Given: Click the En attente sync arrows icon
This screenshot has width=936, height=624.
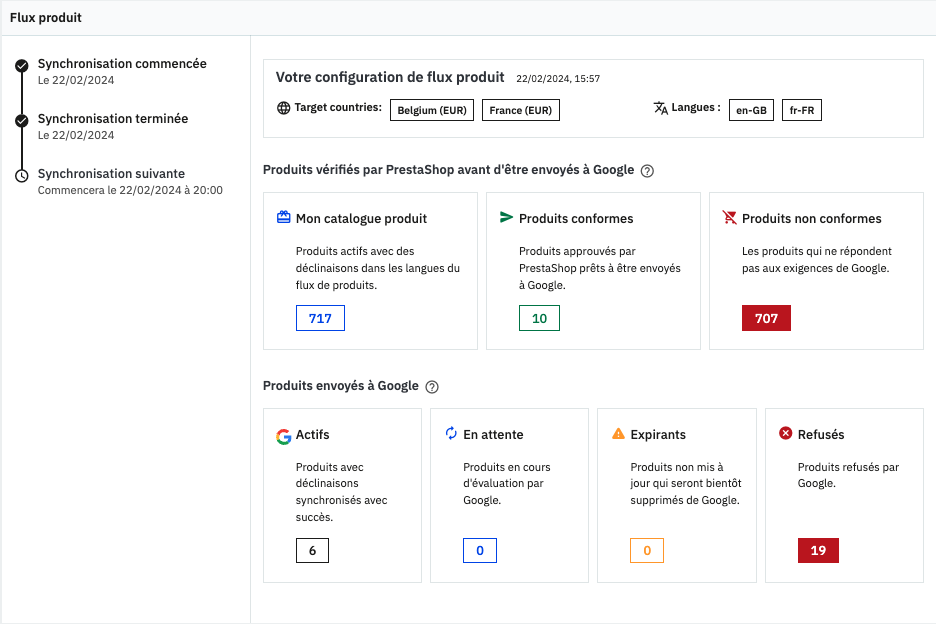Looking at the screenshot, I should [x=451, y=434].
